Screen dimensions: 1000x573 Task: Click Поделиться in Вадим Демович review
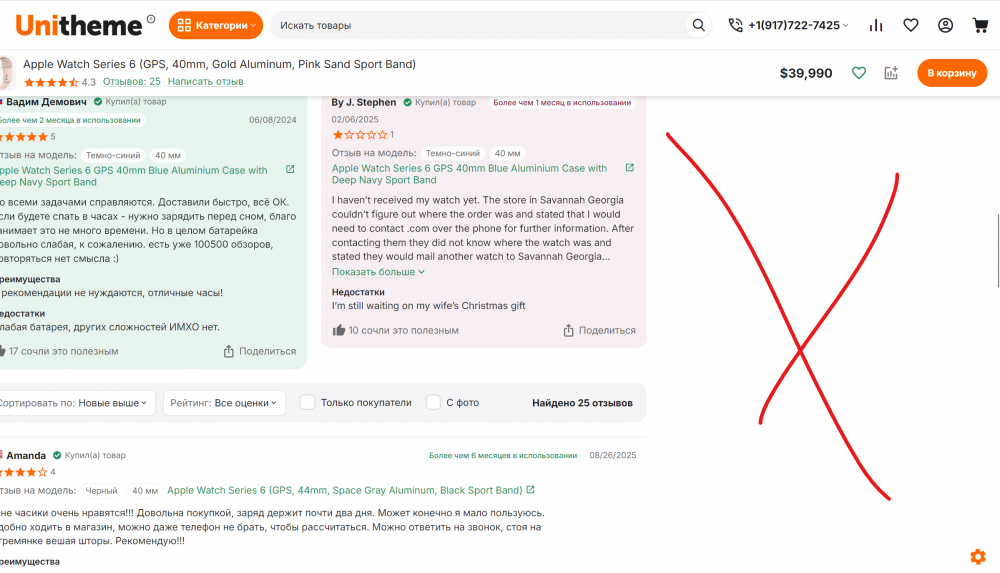pos(260,352)
